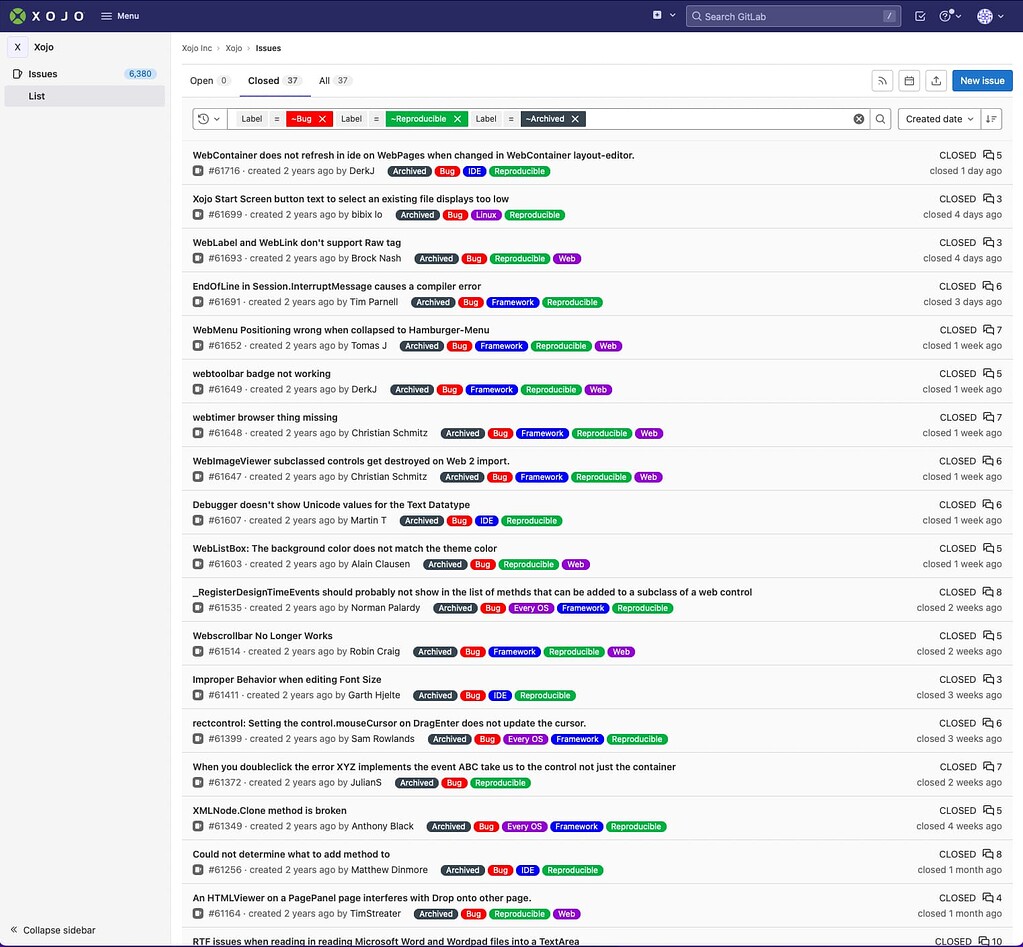Screen dimensions: 1023x947
Task: Click issue type icon for #61372
Action: 198,783
